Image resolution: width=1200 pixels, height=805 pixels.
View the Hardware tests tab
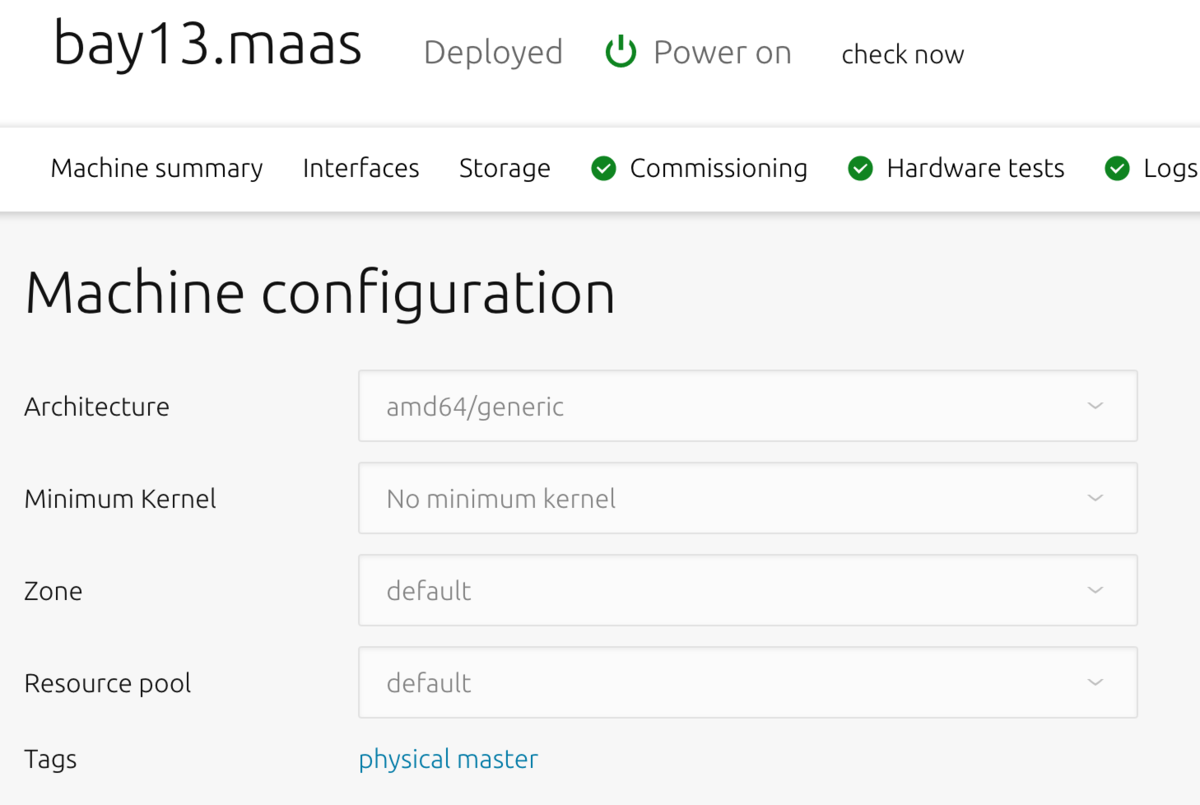pos(975,169)
